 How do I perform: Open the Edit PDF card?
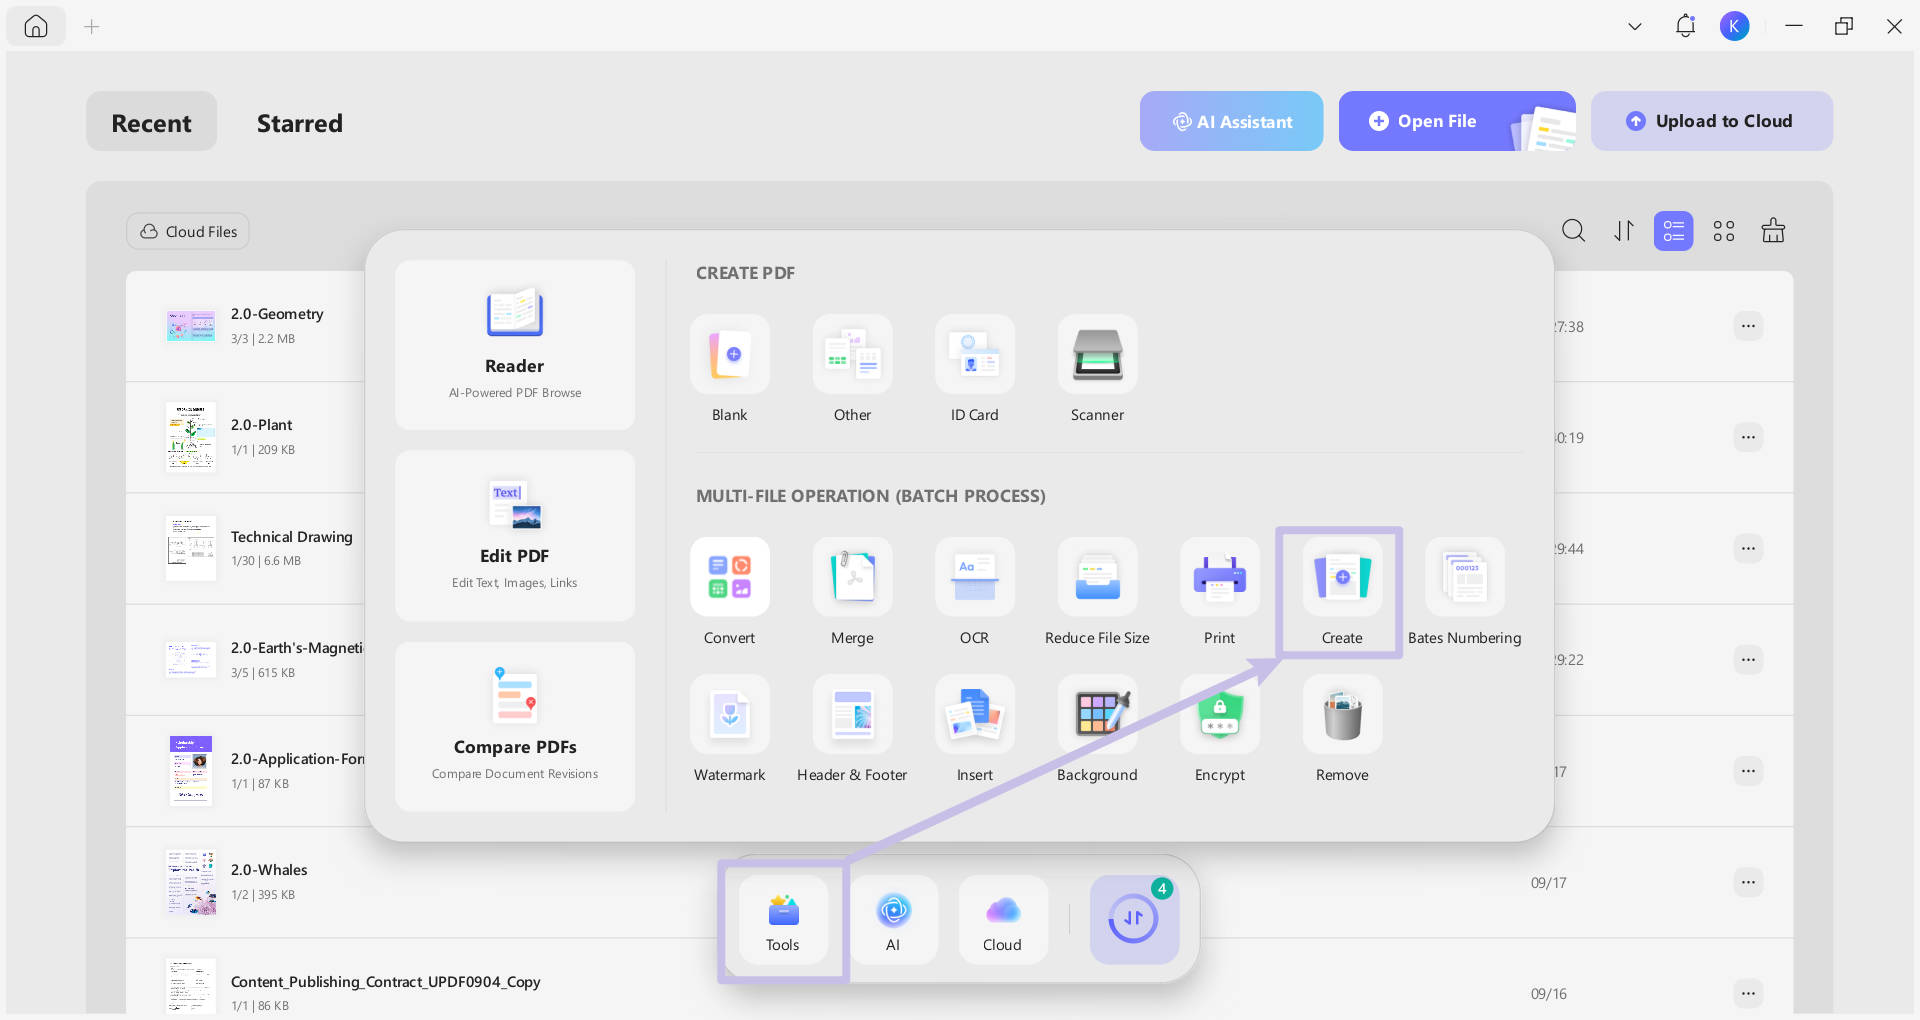pyautogui.click(x=515, y=536)
